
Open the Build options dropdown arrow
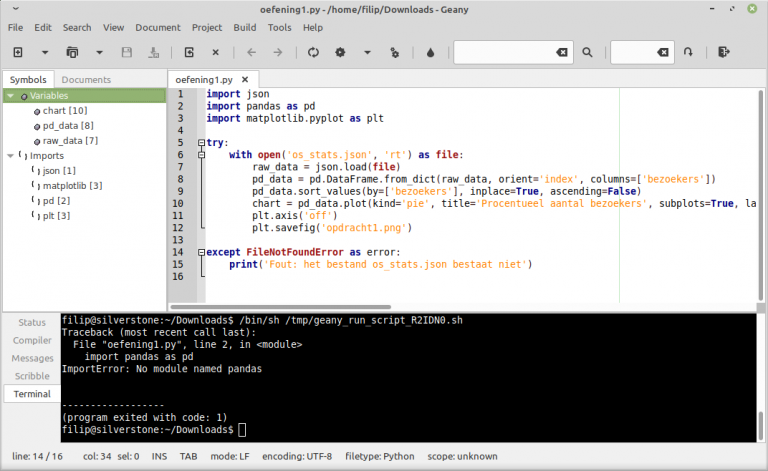point(367,52)
